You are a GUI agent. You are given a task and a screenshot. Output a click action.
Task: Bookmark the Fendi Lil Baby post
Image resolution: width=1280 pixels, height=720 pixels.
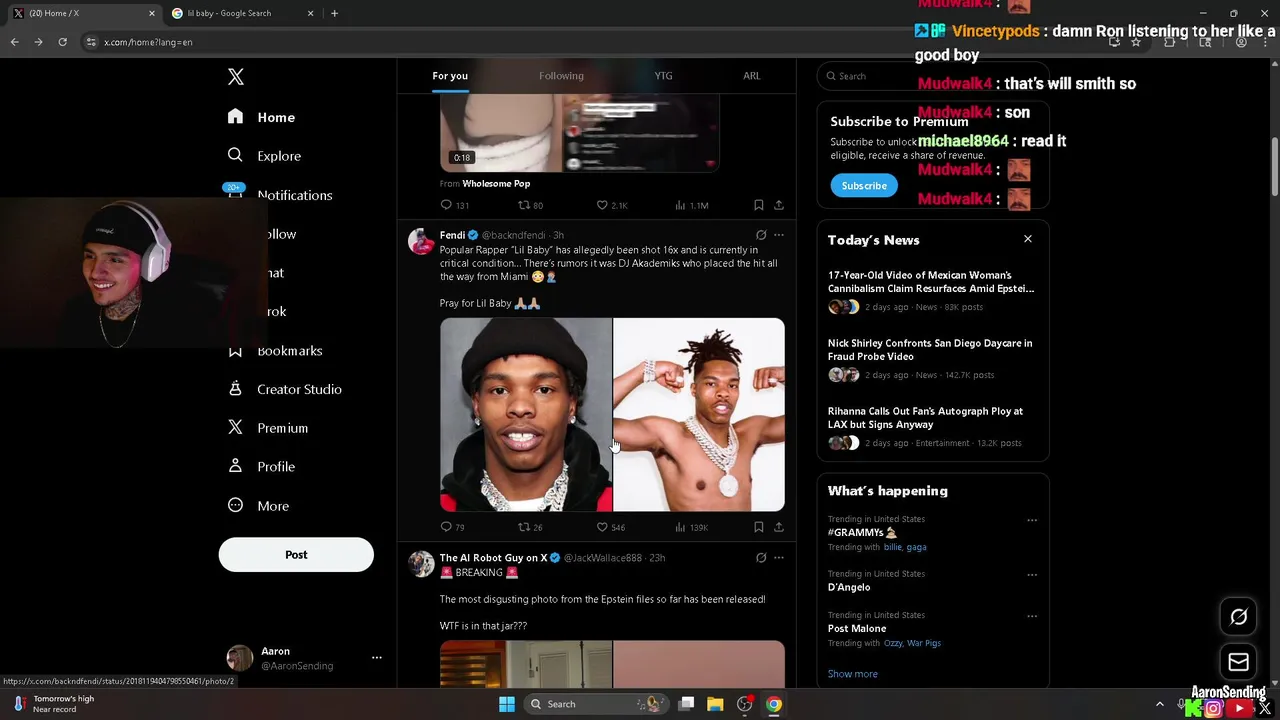759,527
